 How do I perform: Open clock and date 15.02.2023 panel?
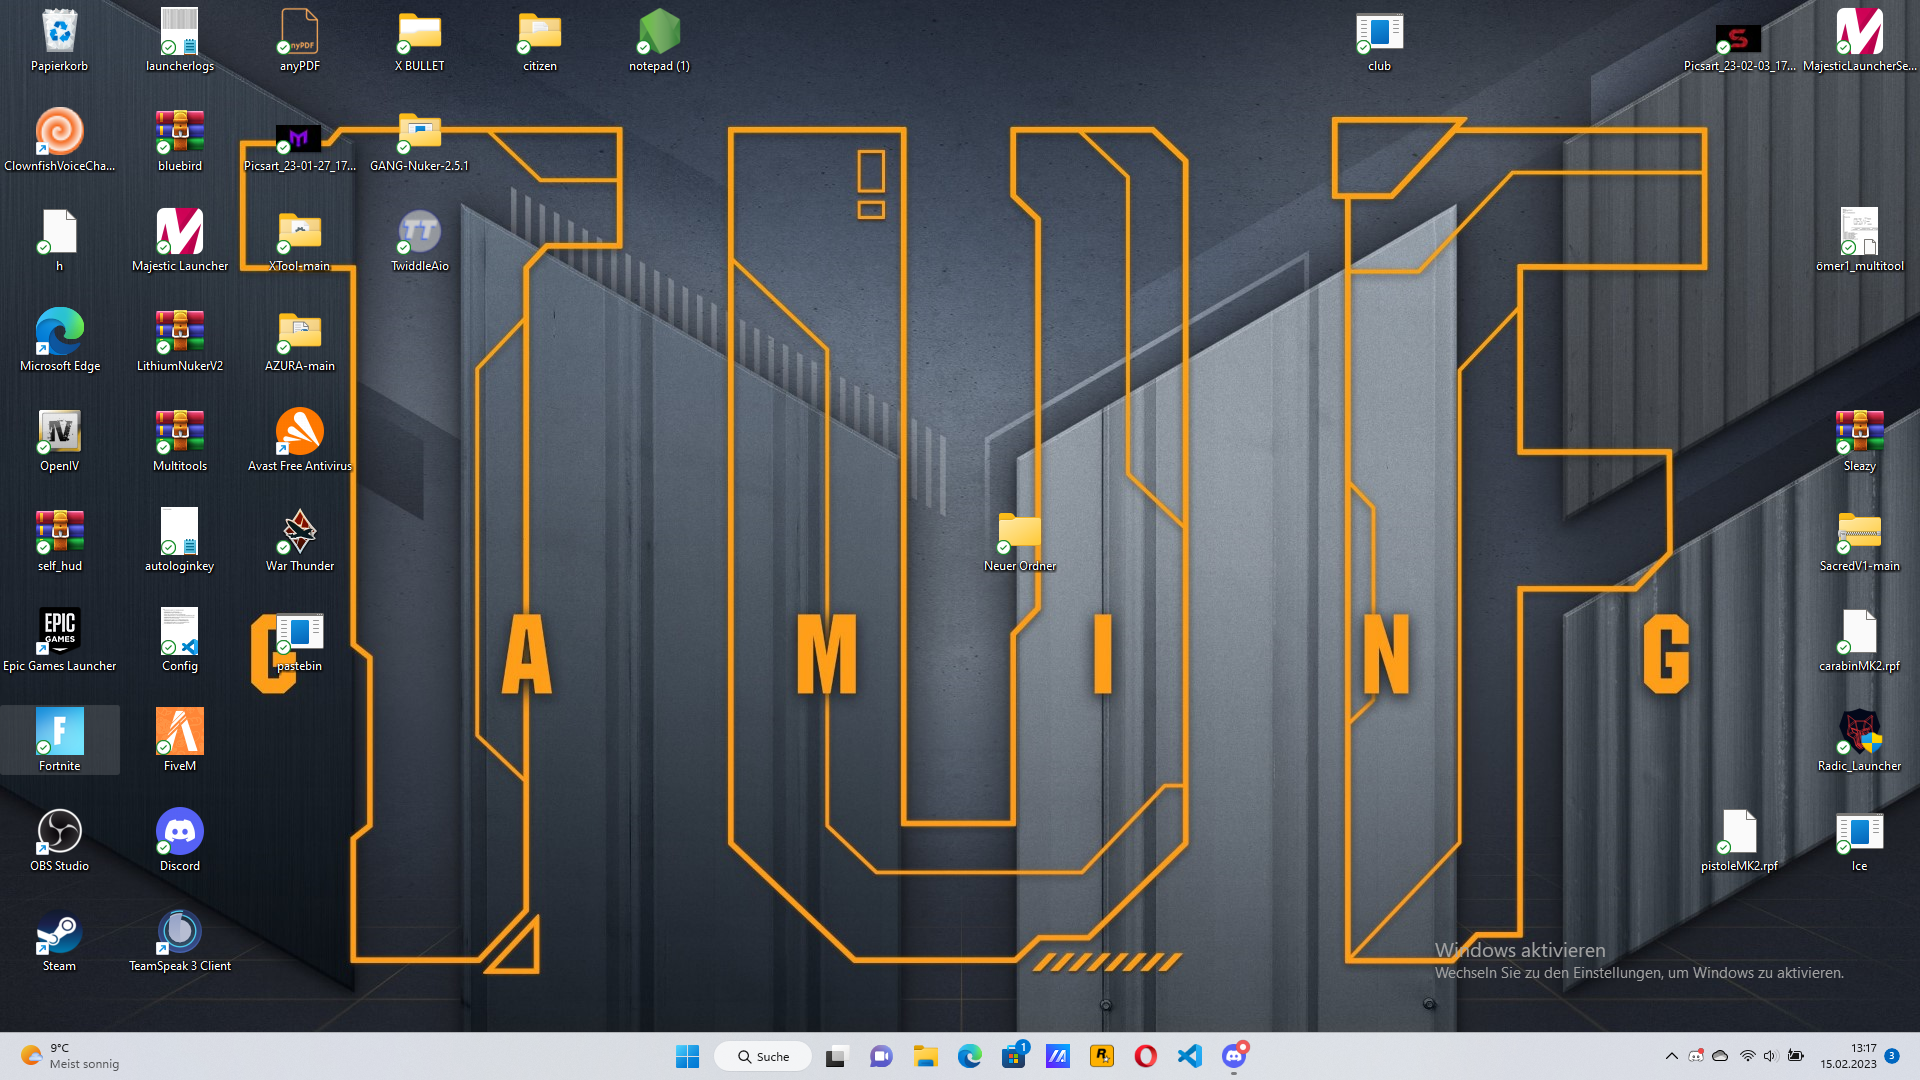1848,1056
